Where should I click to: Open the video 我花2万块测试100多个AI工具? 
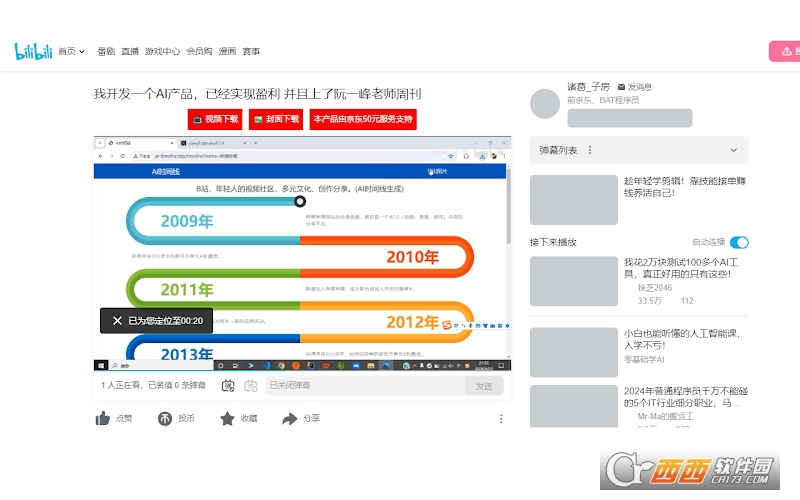[x=681, y=268]
